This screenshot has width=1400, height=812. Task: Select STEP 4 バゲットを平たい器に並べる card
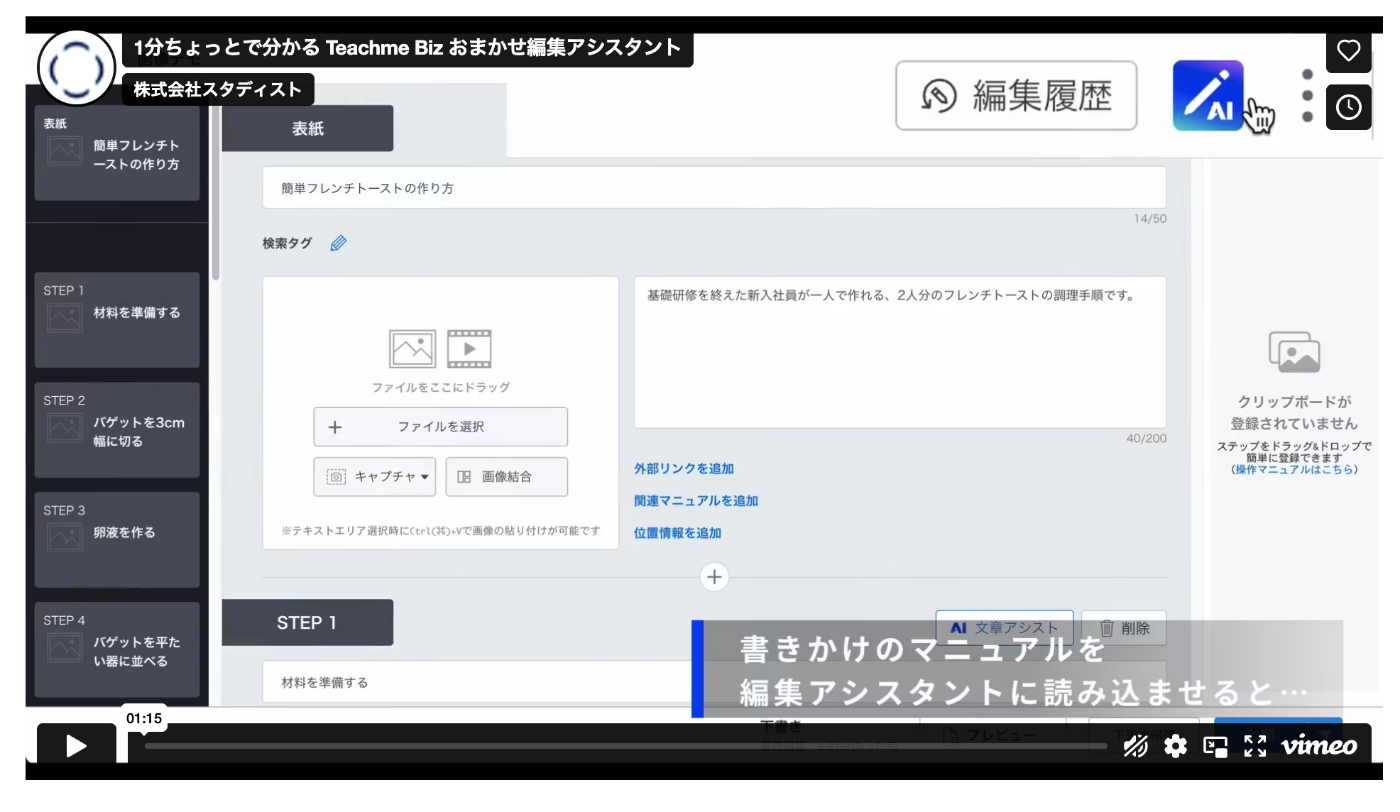[117, 649]
